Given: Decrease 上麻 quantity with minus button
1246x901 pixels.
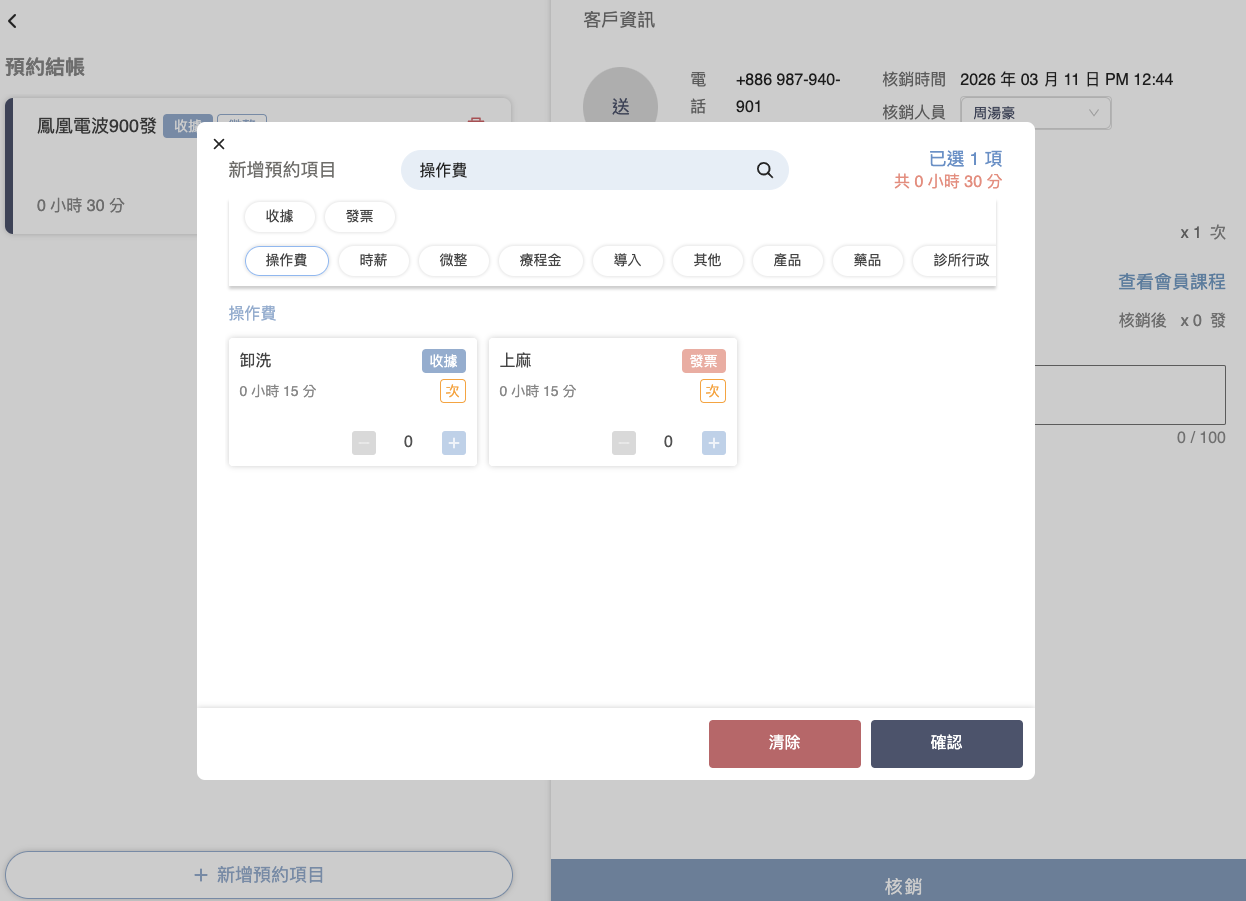Looking at the screenshot, I should 624,442.
